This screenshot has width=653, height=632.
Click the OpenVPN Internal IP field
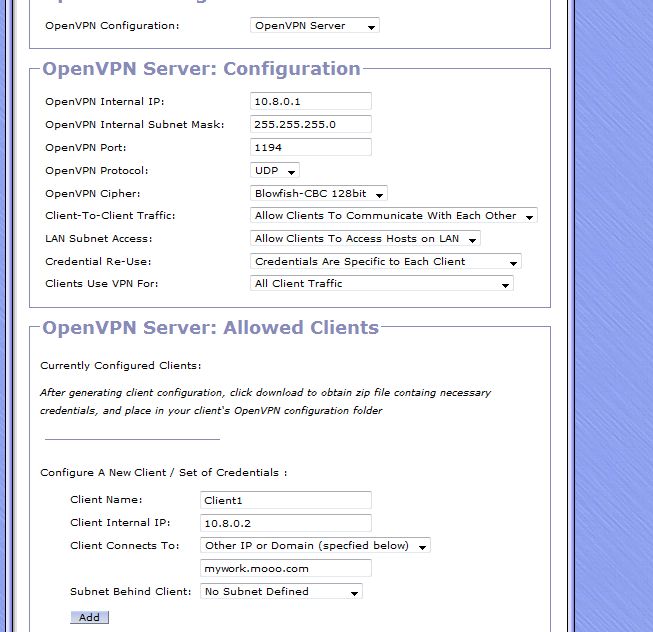pyautogui.click(x=310, y=101)
